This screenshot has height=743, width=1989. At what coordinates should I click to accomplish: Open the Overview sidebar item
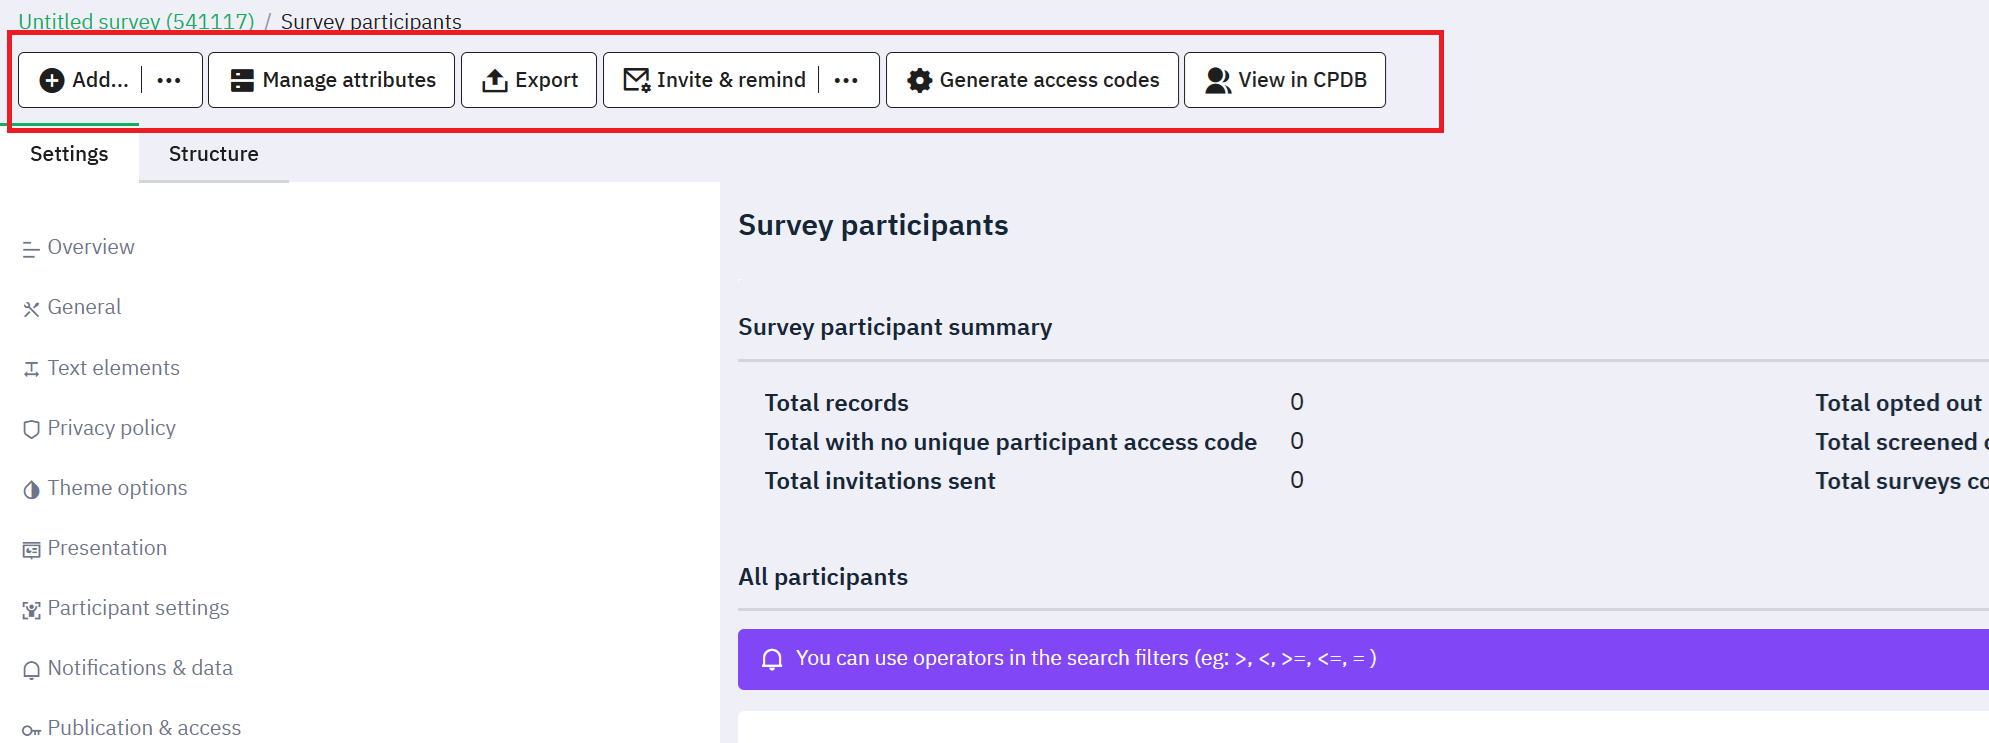[90, 247]
